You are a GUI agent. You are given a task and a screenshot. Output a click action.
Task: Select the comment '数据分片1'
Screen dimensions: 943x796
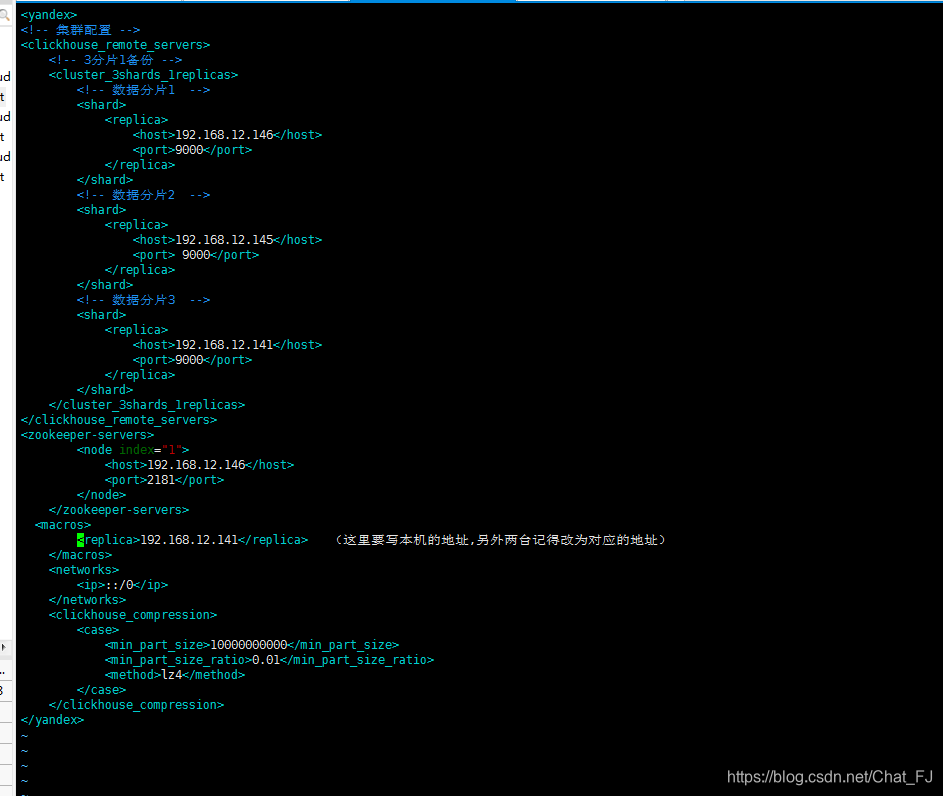[143, 90]
